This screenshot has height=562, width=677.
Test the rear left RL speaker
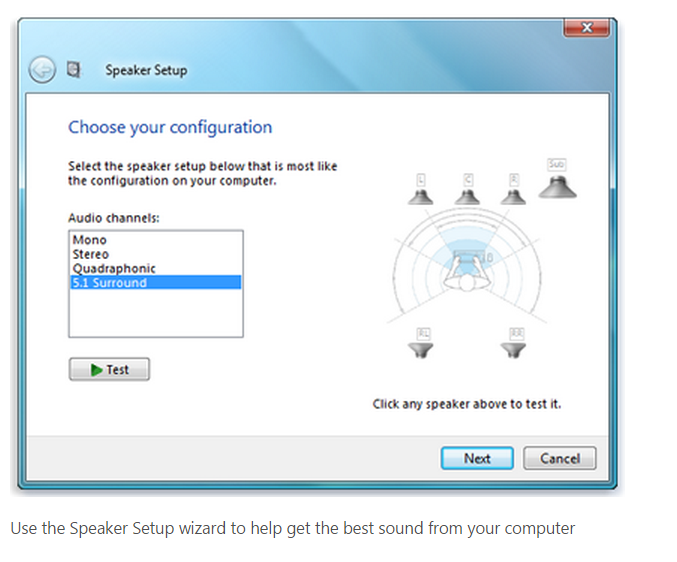pos(421,344)
